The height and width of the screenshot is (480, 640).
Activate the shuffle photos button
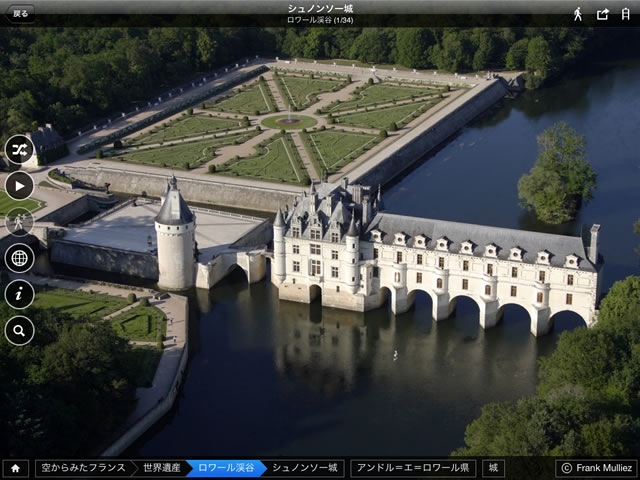point(20,150)
